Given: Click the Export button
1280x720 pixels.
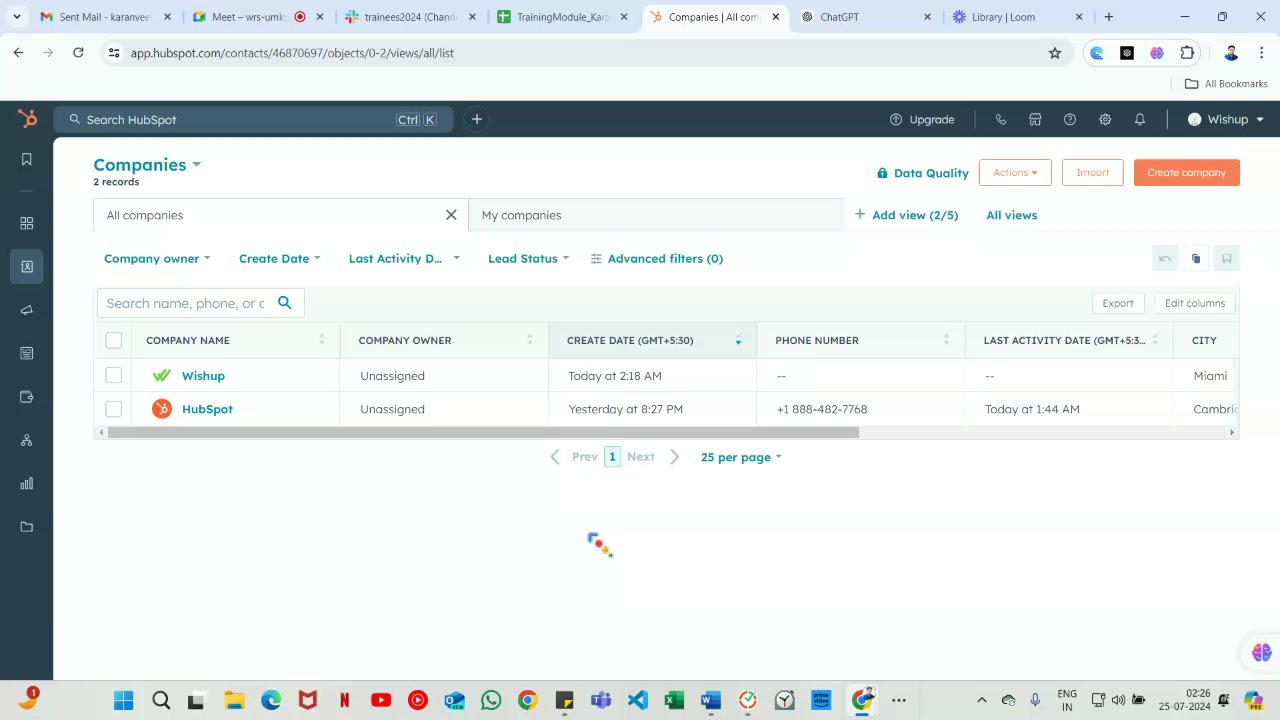Looking at the screenshot, I should pos(1118,303).
